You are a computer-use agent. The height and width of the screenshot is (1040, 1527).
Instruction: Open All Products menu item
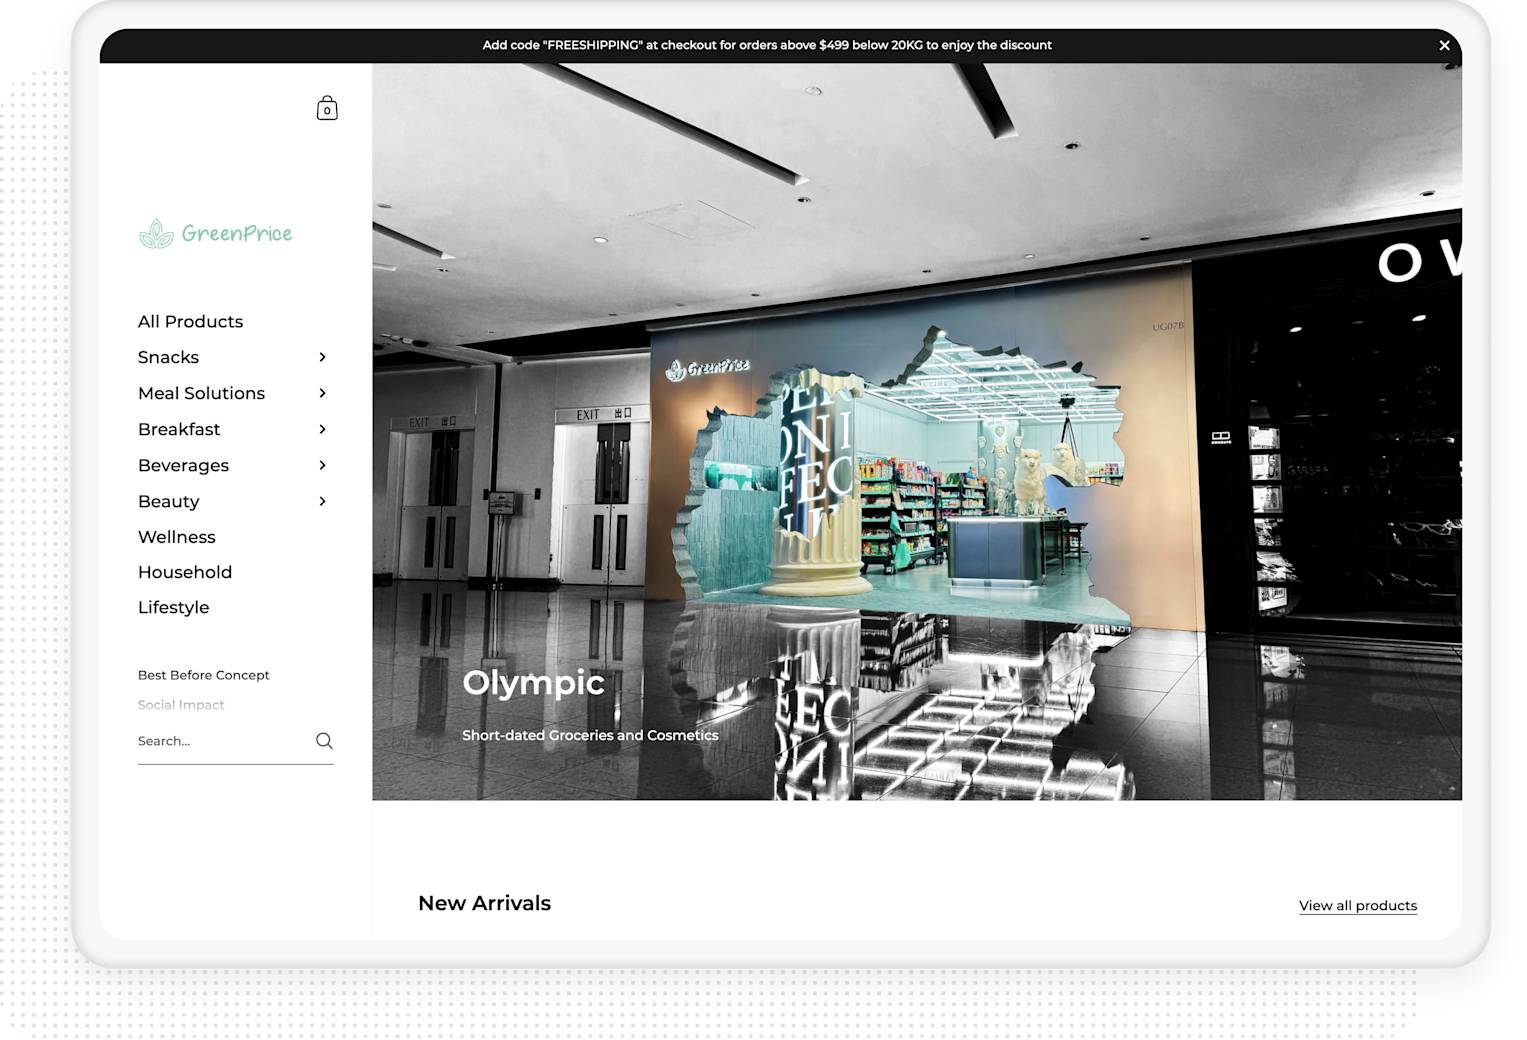click(190, 321)
